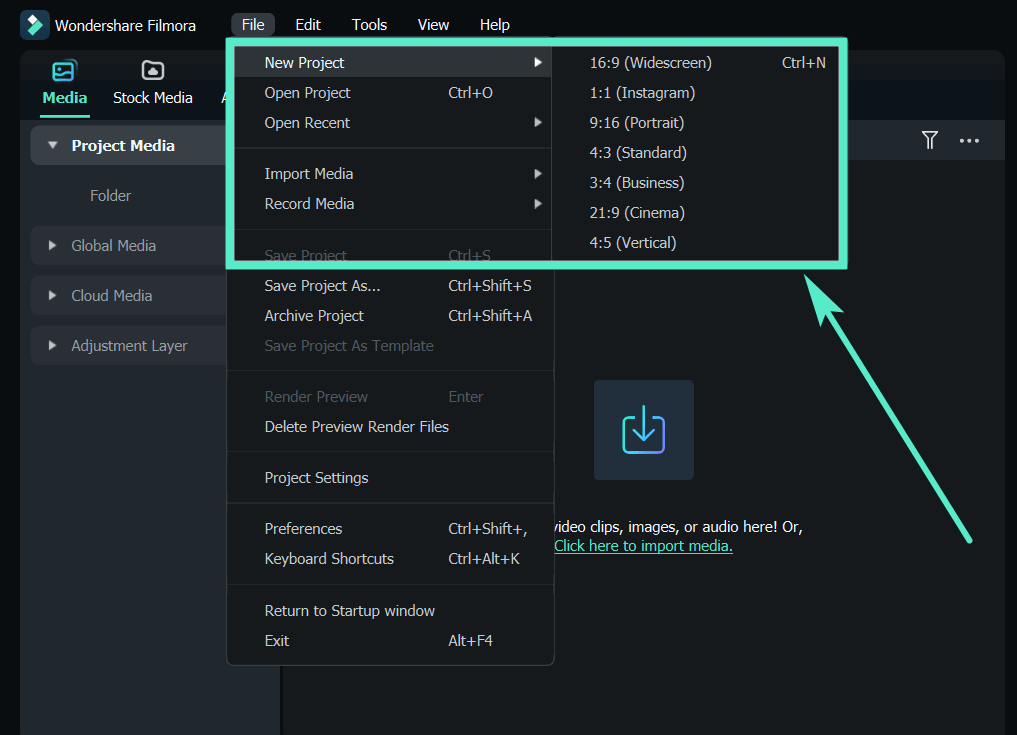The image size is (1017, 735).
Task: Choose Open Project from File menu
Action: click(x=392, y=93)
